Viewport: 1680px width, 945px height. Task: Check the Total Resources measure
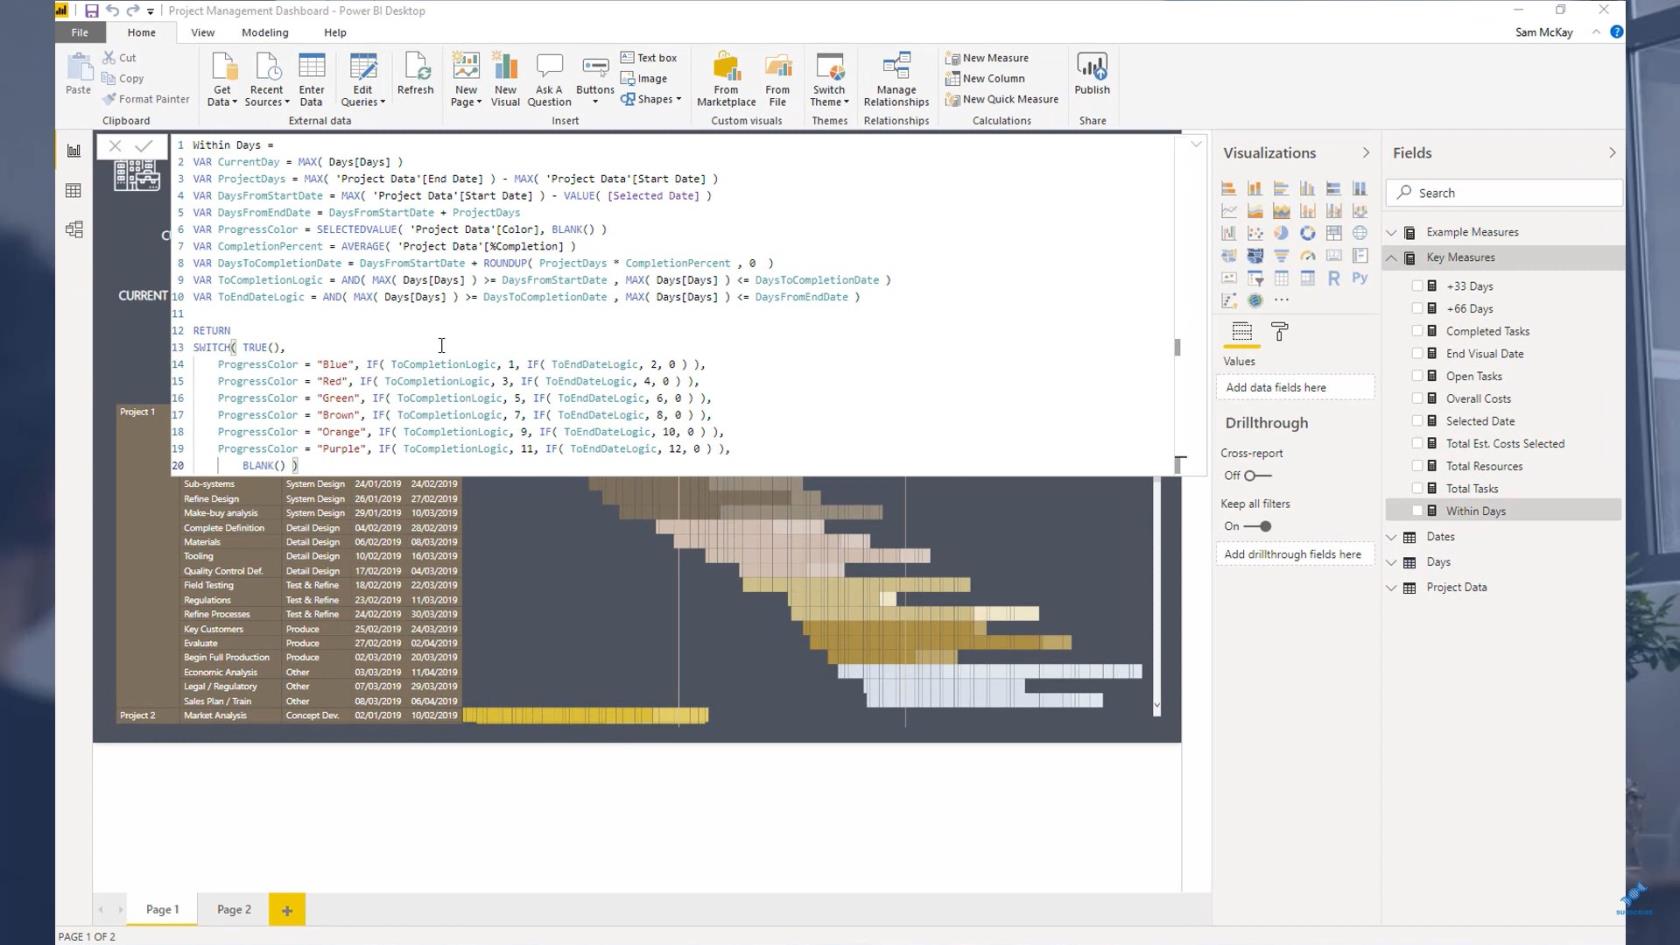pos(1417,466)
